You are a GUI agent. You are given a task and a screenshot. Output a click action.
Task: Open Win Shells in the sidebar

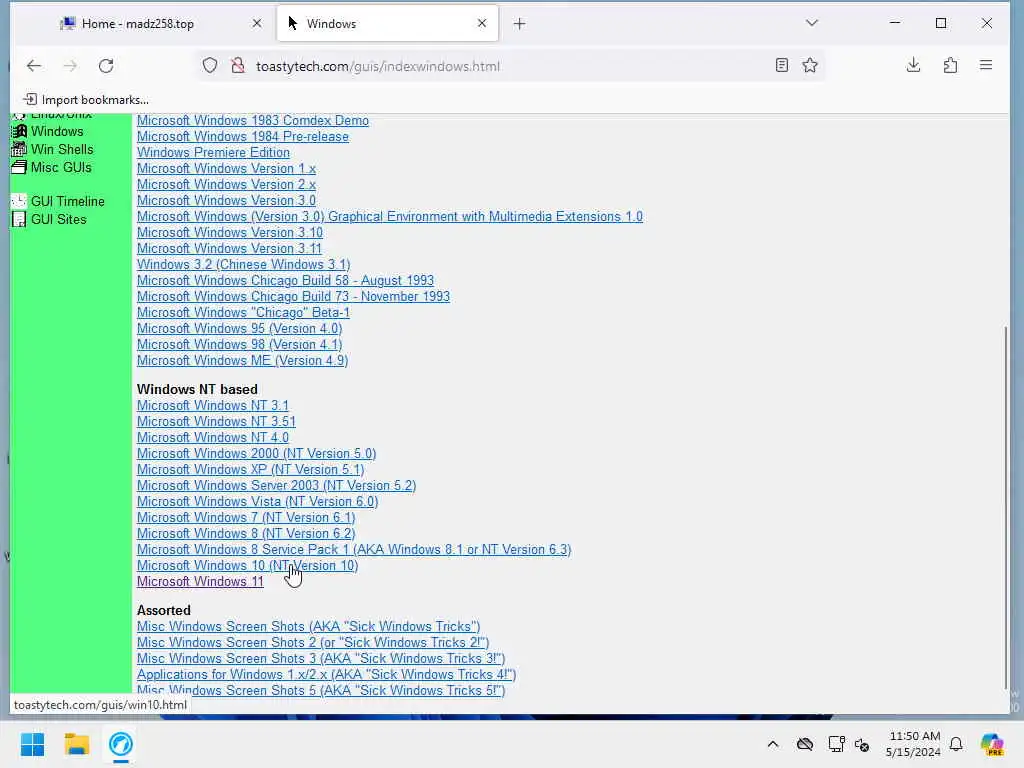[62, 150]
